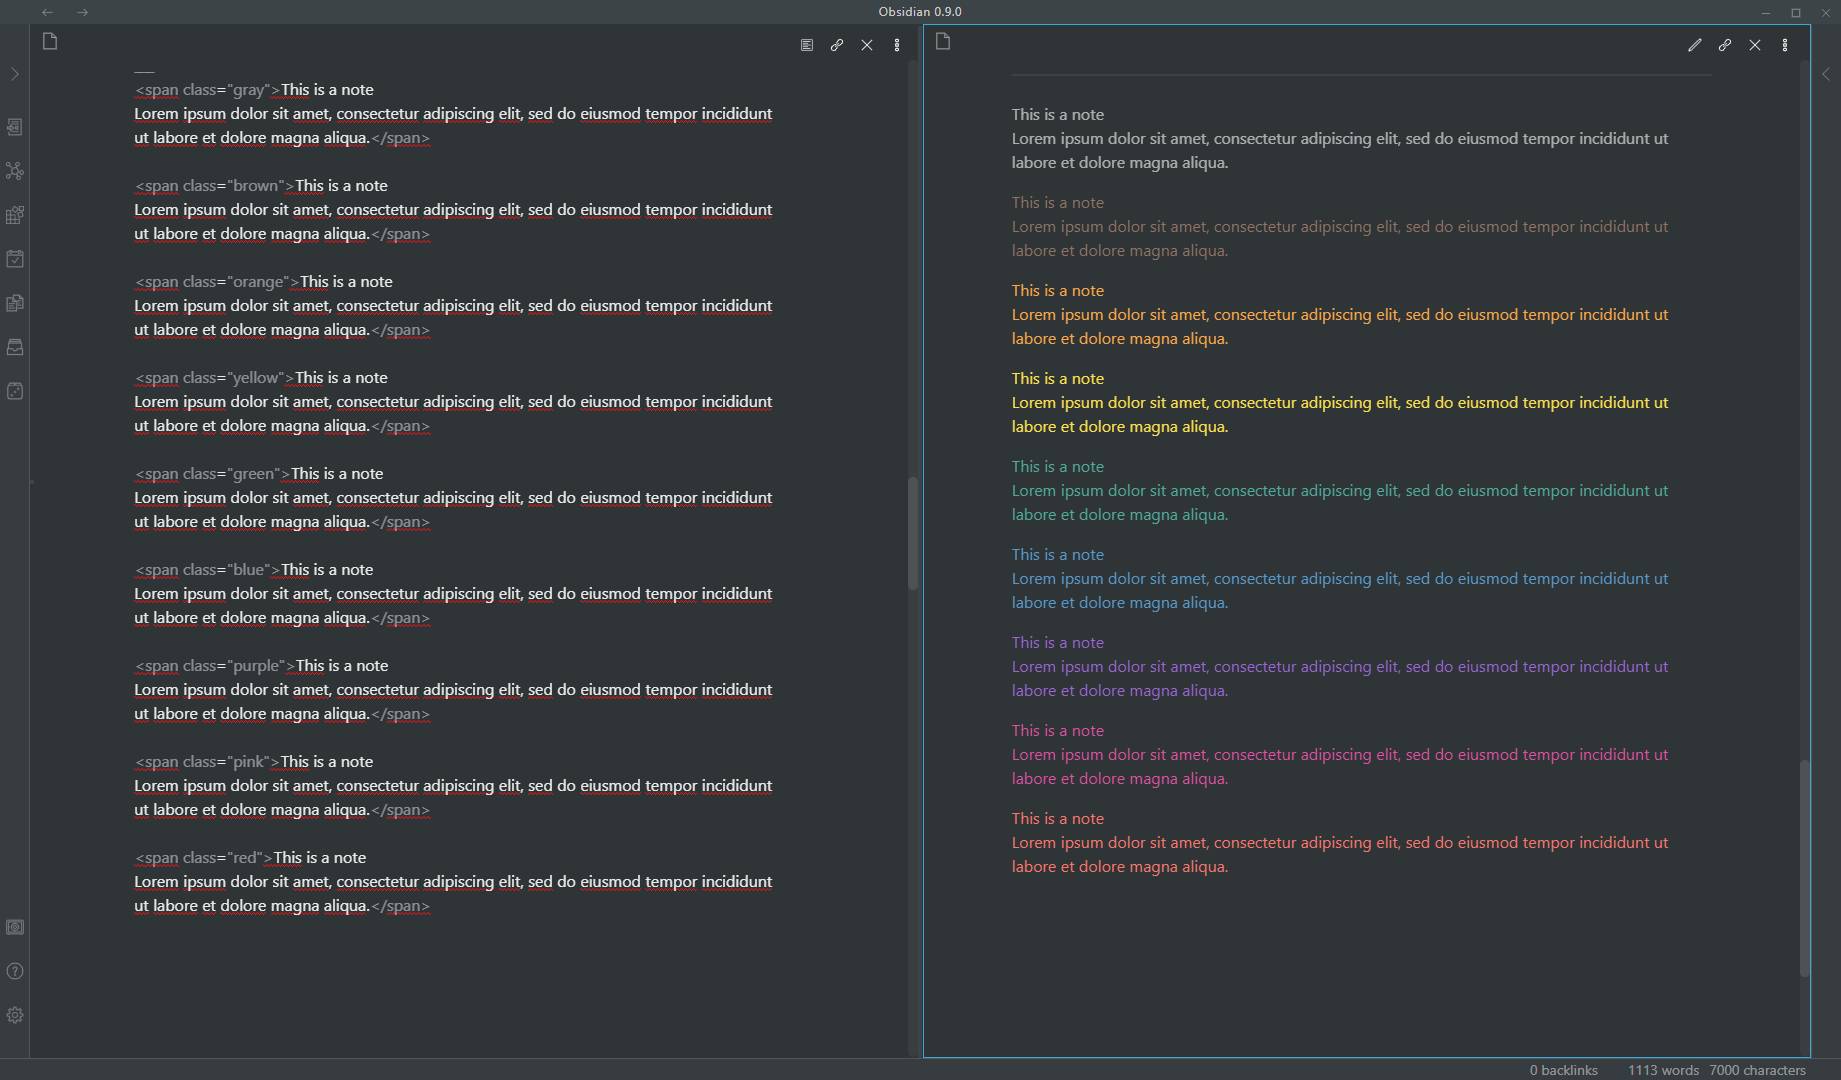Click the right pane scrollbar thumb
This screenshot has height=1080, width=1841.
click(x=1804, y=868)
